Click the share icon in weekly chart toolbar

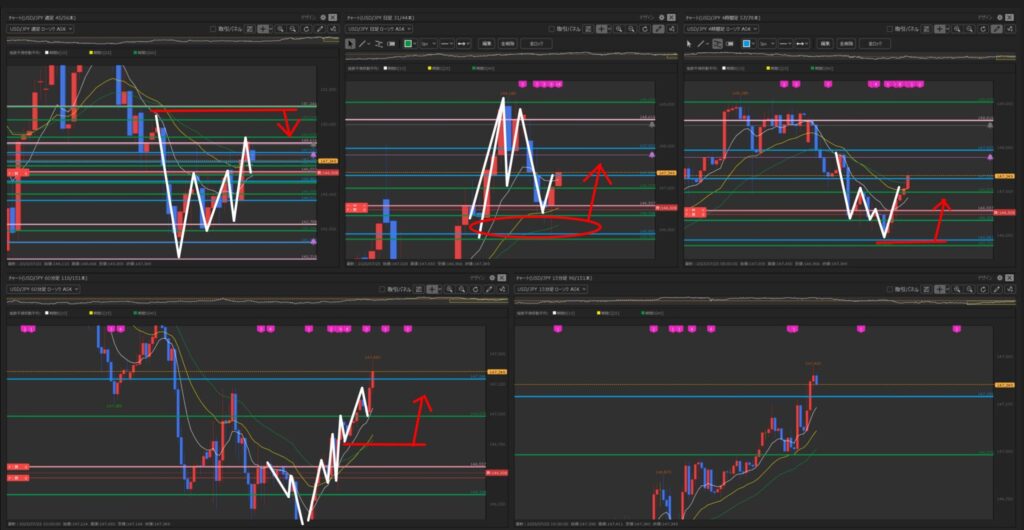pos(333,29)
